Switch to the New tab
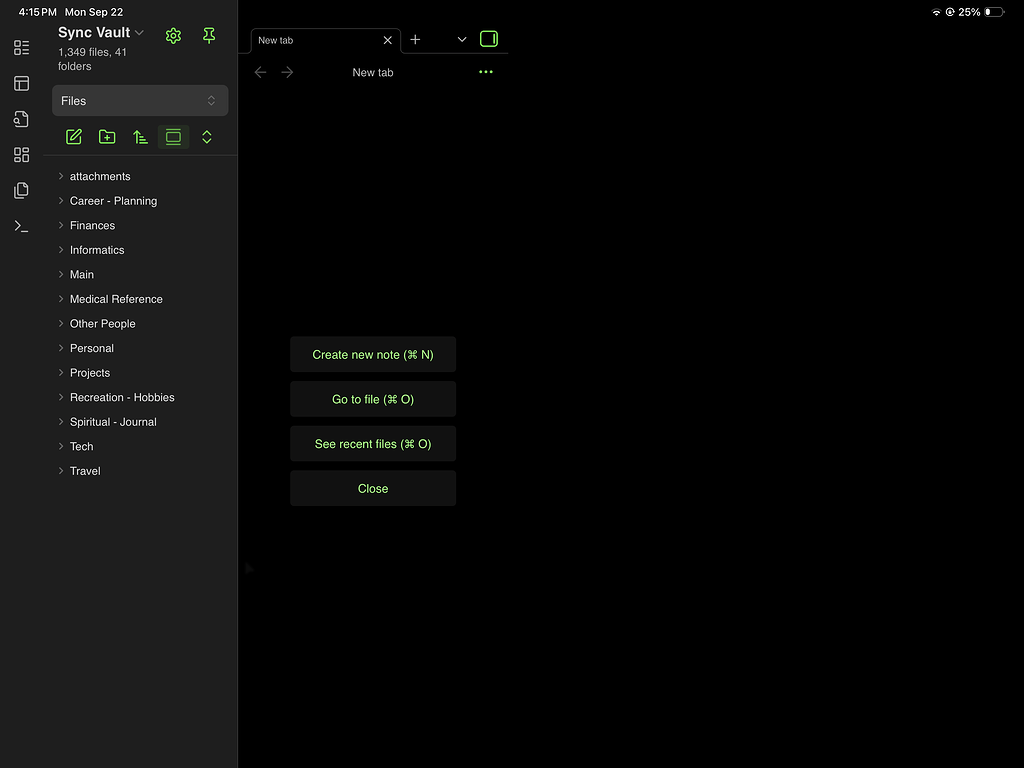1024x768 pixels. [300, 40]
